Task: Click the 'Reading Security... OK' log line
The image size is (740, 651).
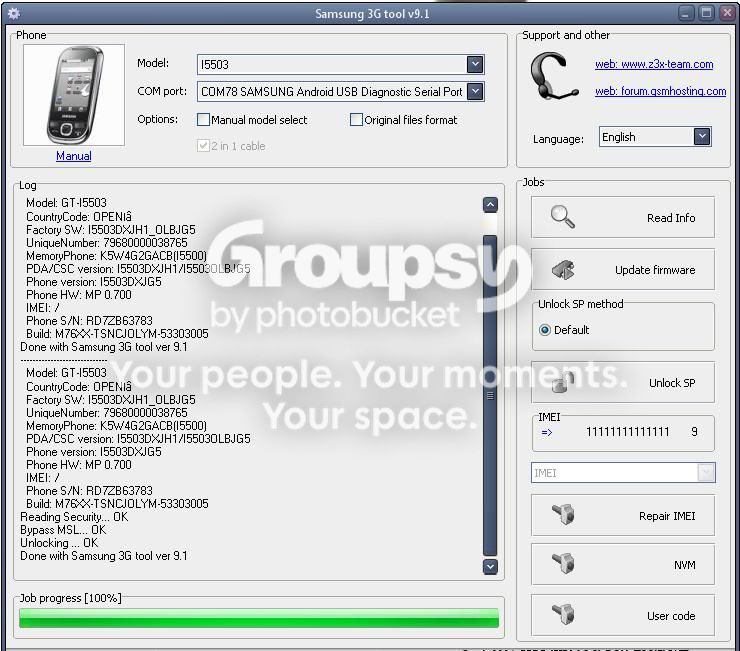Action: pyautogui.click(x=74, y=516)
